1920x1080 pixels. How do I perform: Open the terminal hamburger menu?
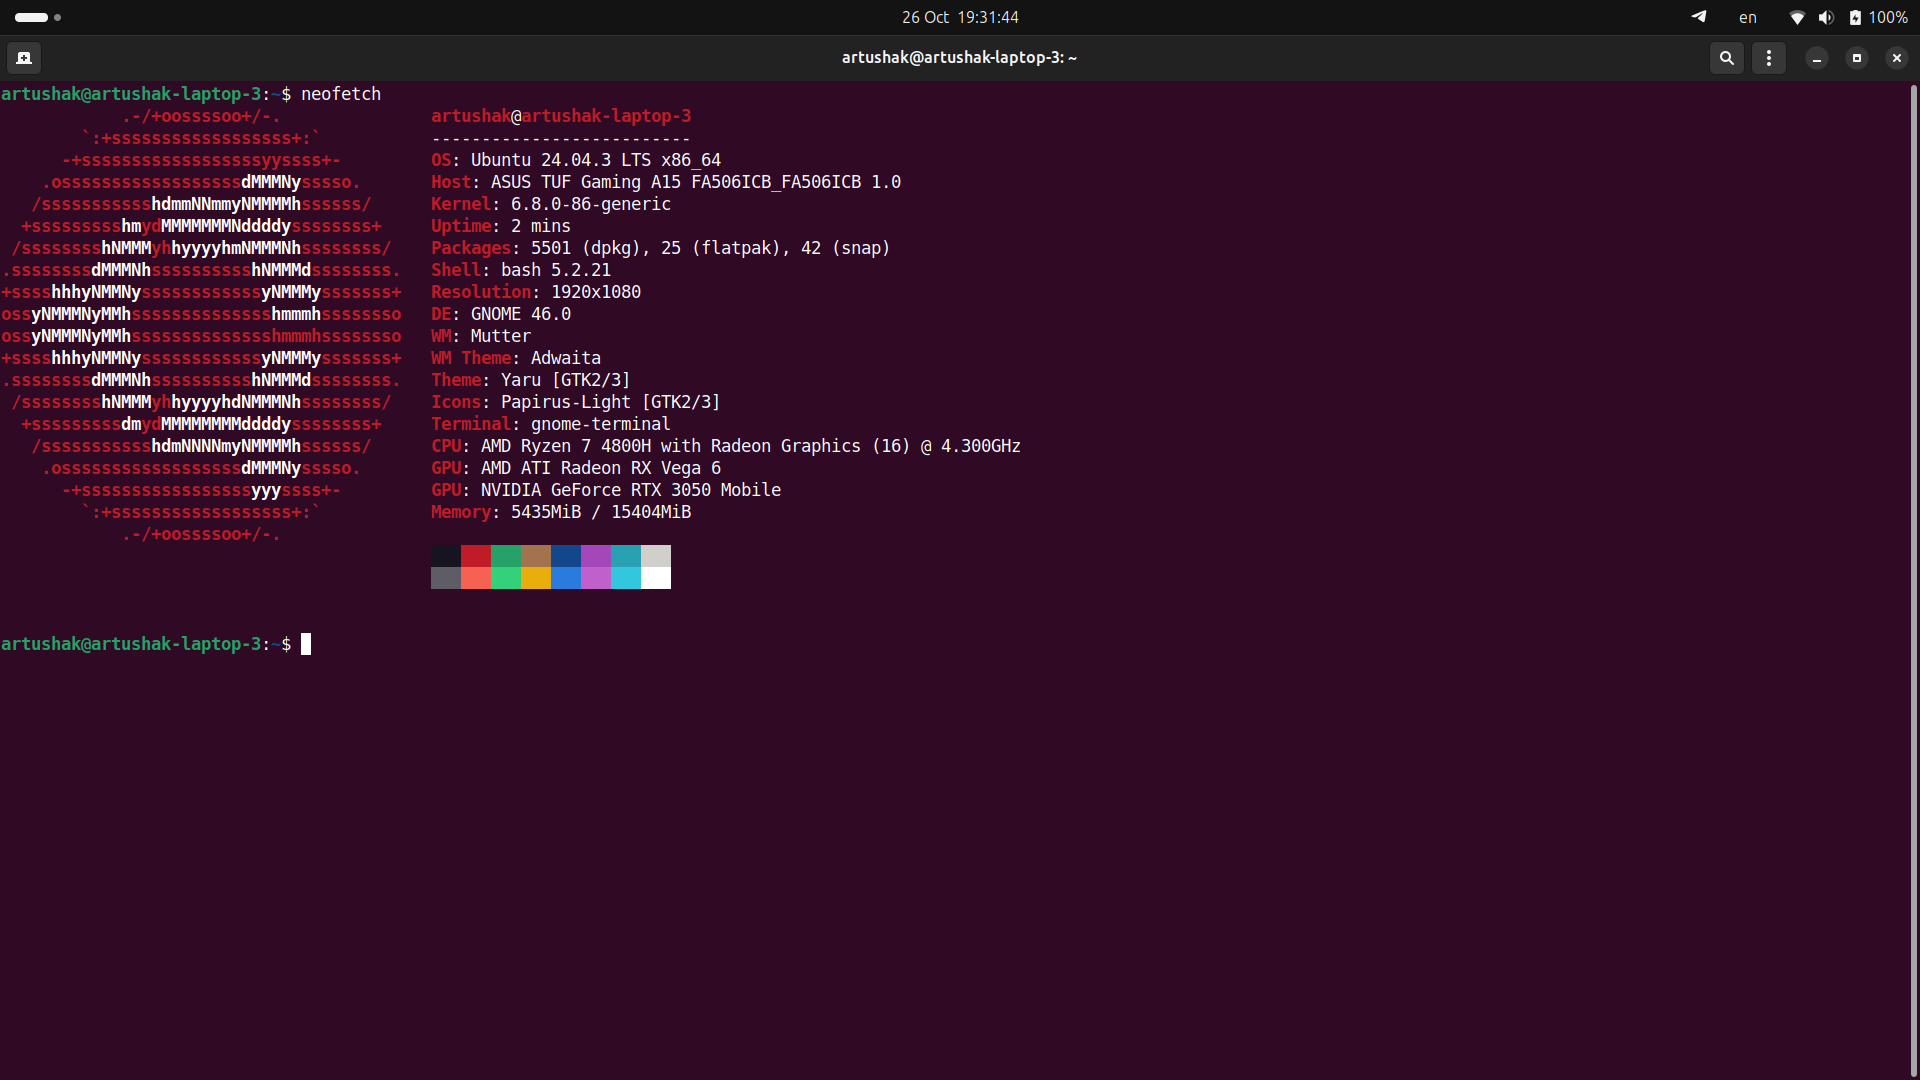pos(1769,58)
